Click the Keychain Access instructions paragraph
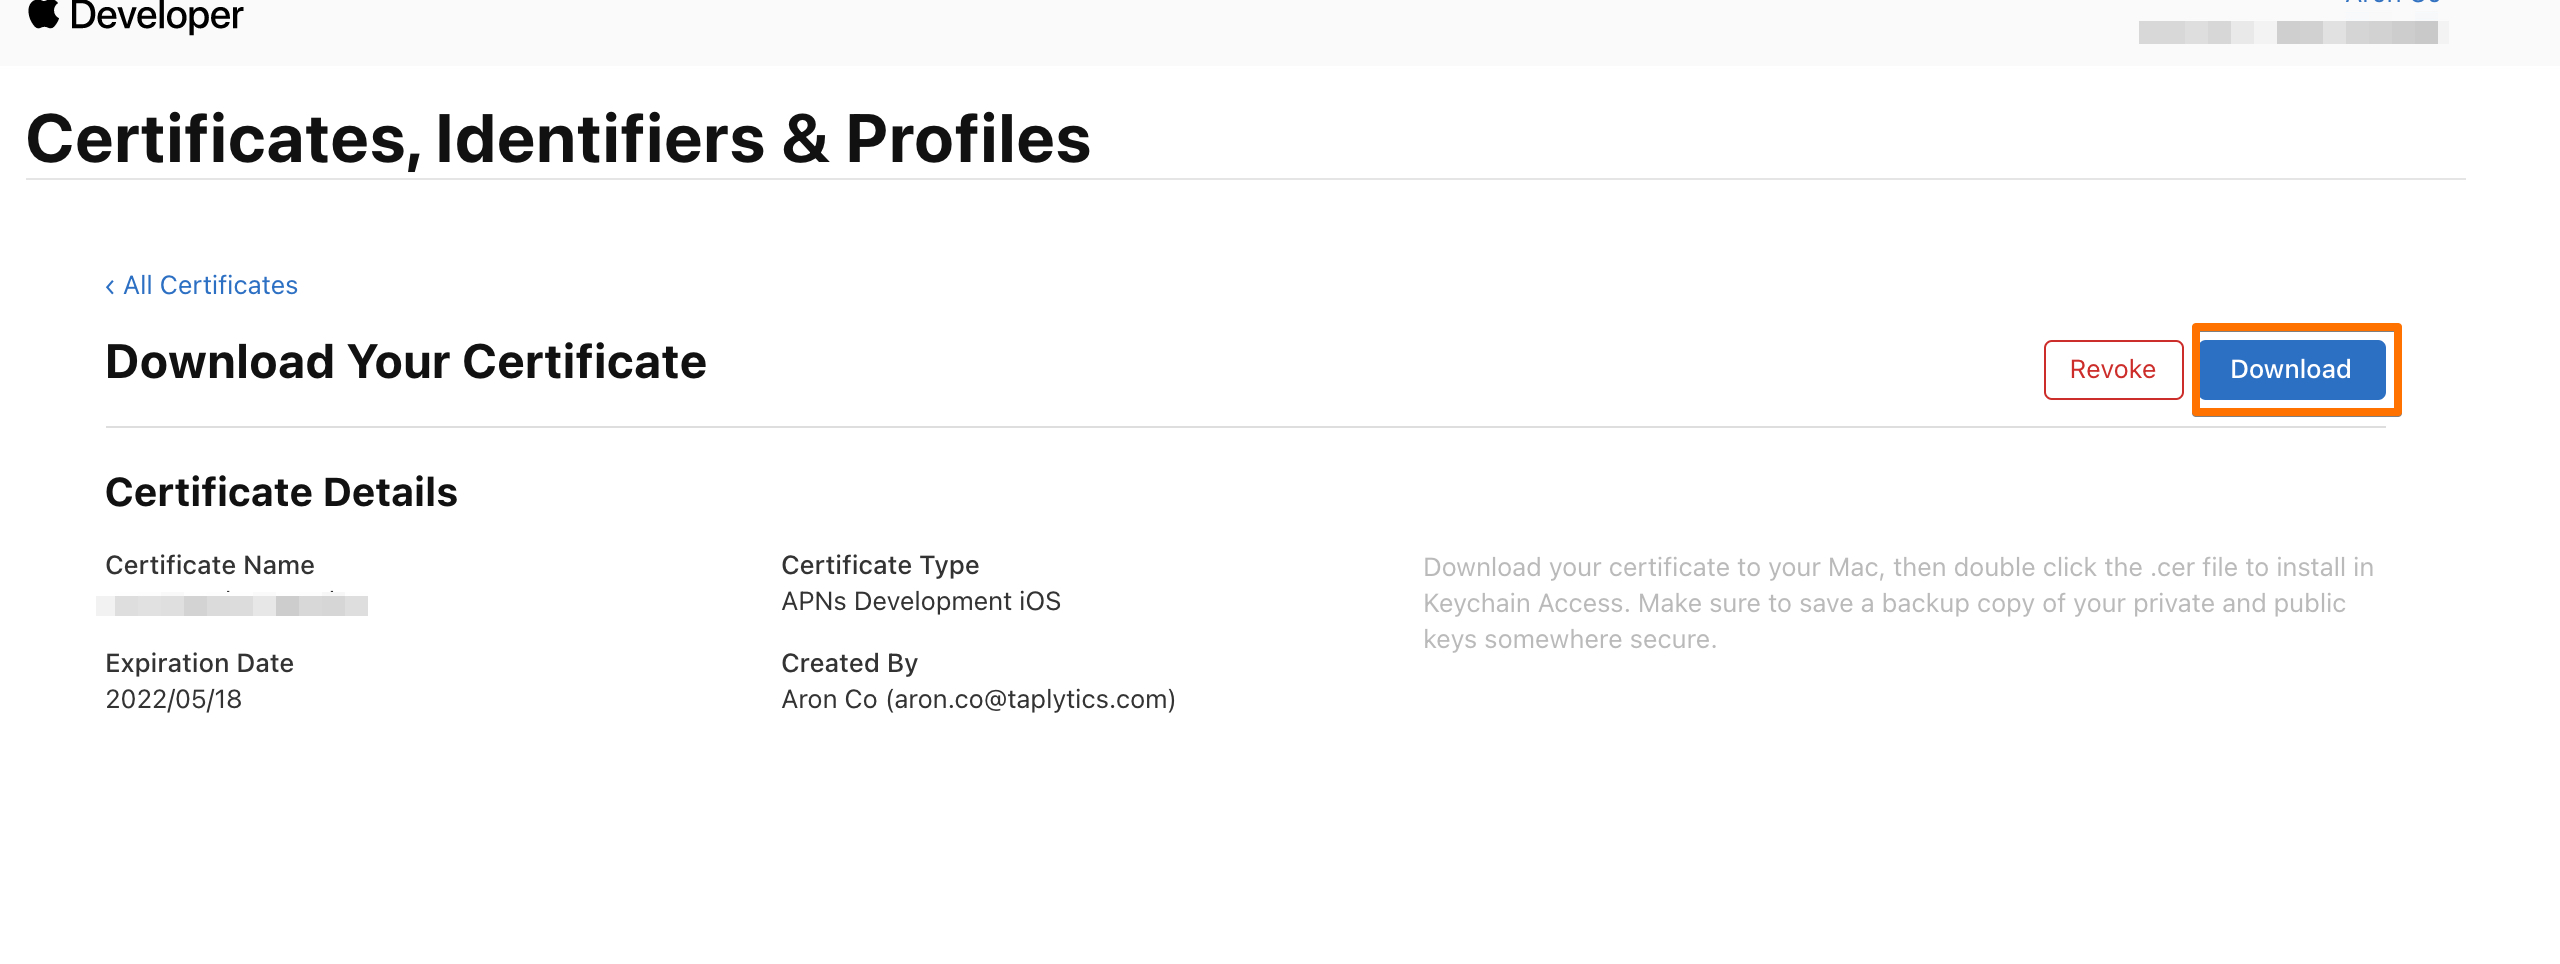2560x964 pixels. point(1897,603)
